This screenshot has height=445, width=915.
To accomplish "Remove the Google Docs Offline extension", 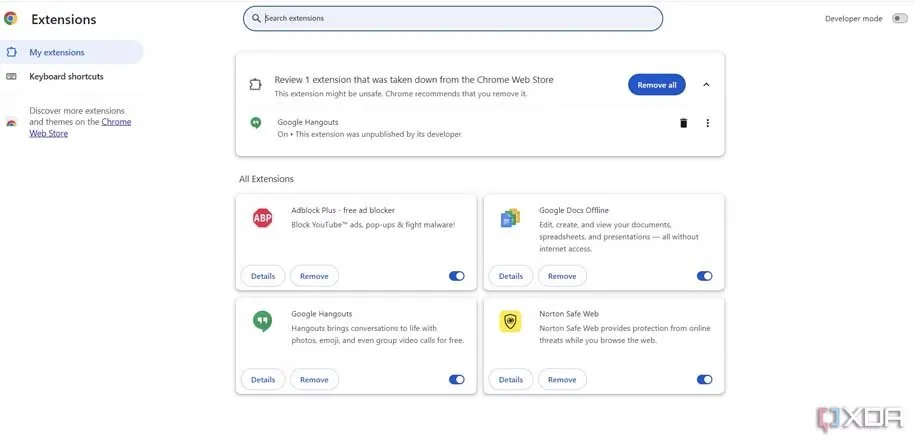I will point(562,276).
